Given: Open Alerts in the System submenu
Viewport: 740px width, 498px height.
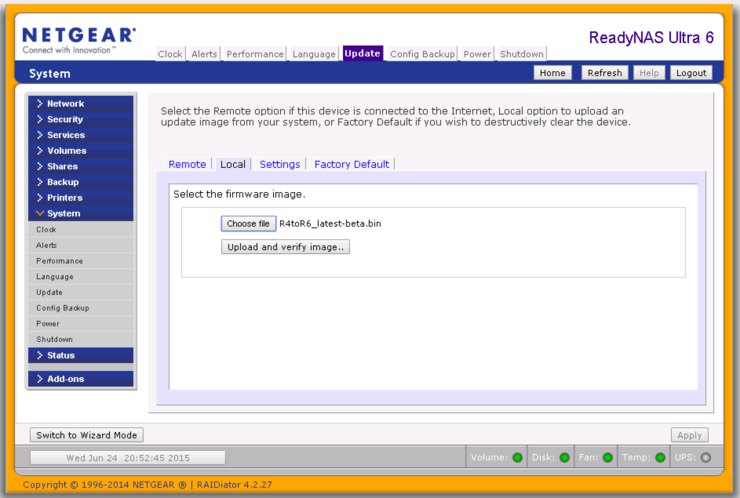Looking at the screenshot, I should [81, 245].
